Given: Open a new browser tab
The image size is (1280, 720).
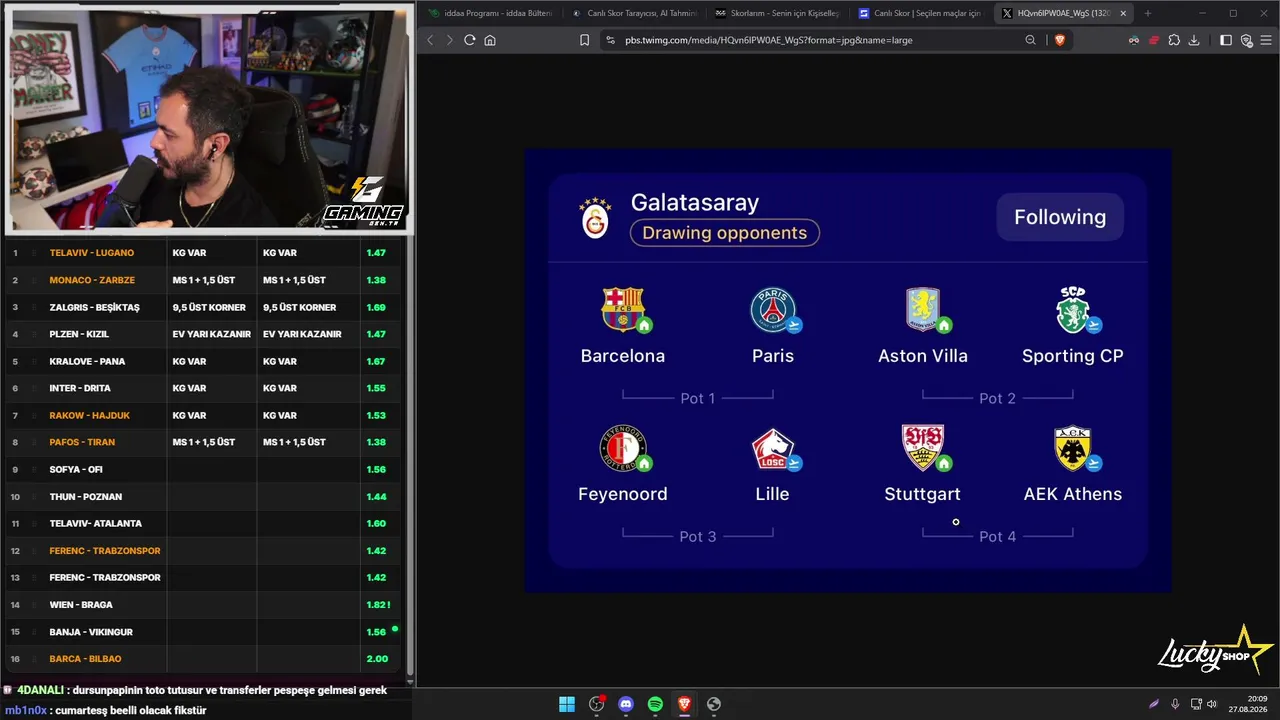Looking at the screenshot, I should (1147, 13).
